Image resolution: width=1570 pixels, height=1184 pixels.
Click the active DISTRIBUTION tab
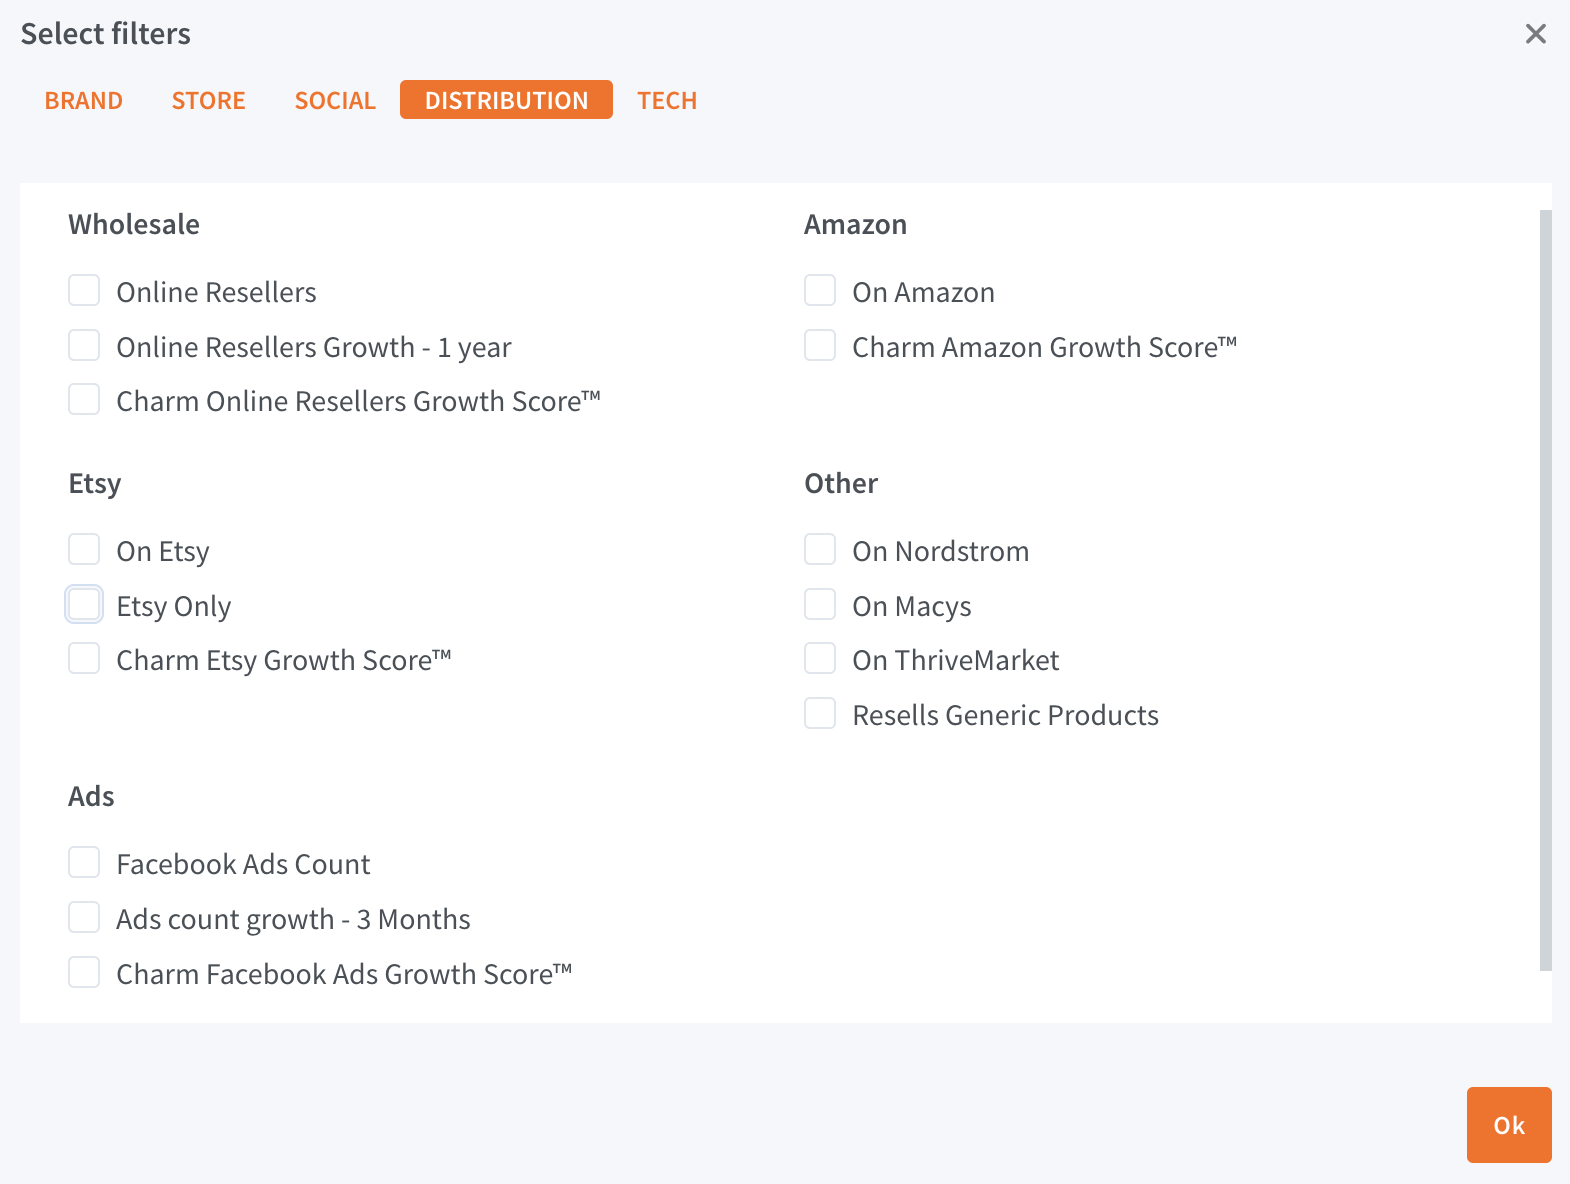(506, 100)
